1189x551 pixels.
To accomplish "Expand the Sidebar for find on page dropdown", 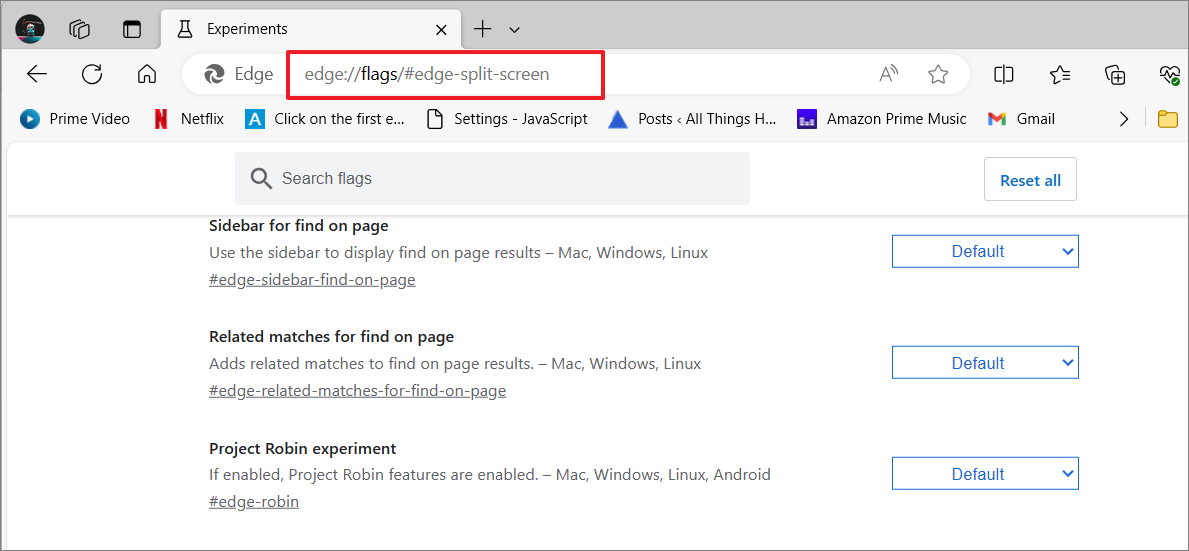I will click(985, 252).
